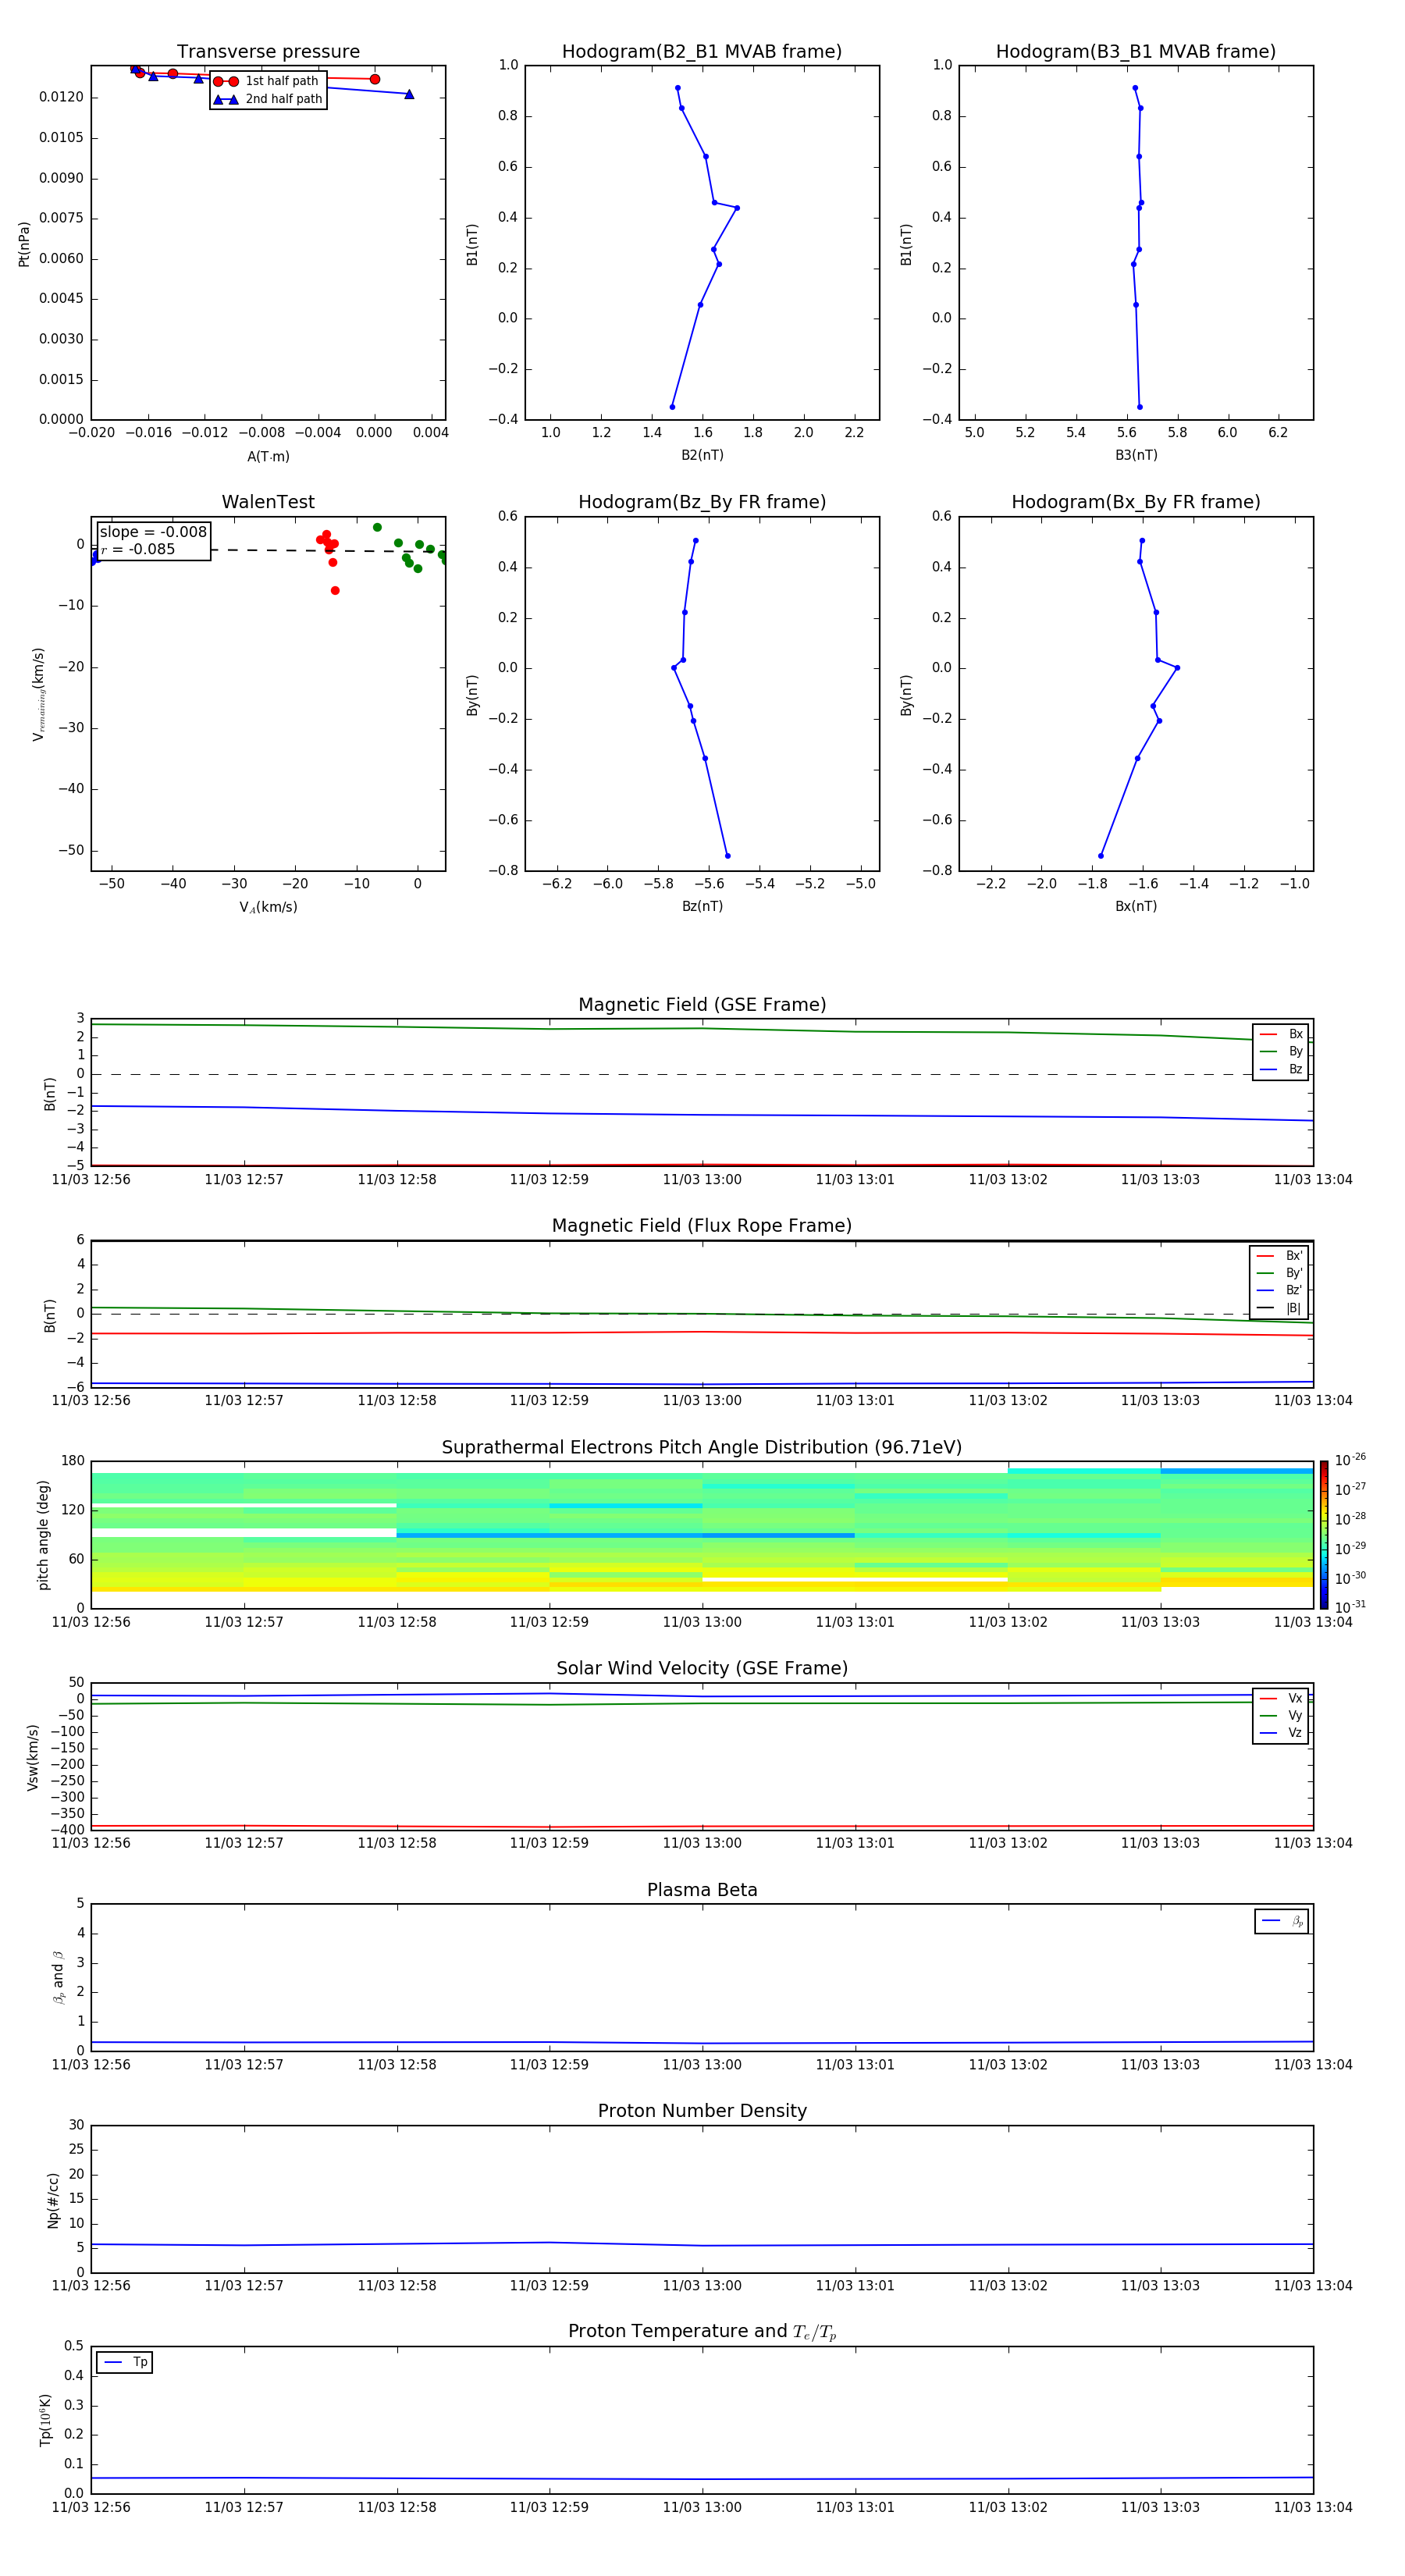Click the "Vsw(km/s)" axis label
The height and width of the screenshot is (2576, 1405).
(32, 1757)
